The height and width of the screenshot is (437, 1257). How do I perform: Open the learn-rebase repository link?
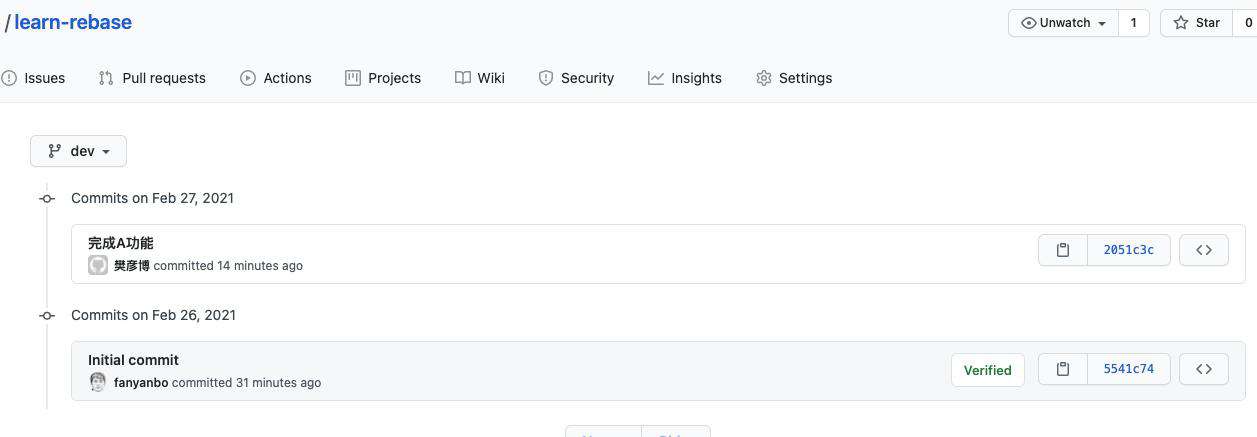point(73,22)
